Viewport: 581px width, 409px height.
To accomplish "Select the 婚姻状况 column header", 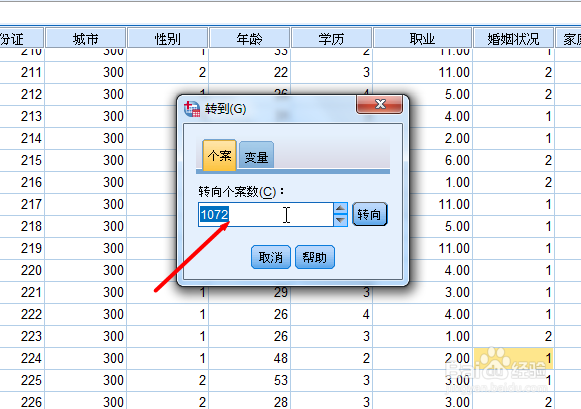I will pos(513,38).
